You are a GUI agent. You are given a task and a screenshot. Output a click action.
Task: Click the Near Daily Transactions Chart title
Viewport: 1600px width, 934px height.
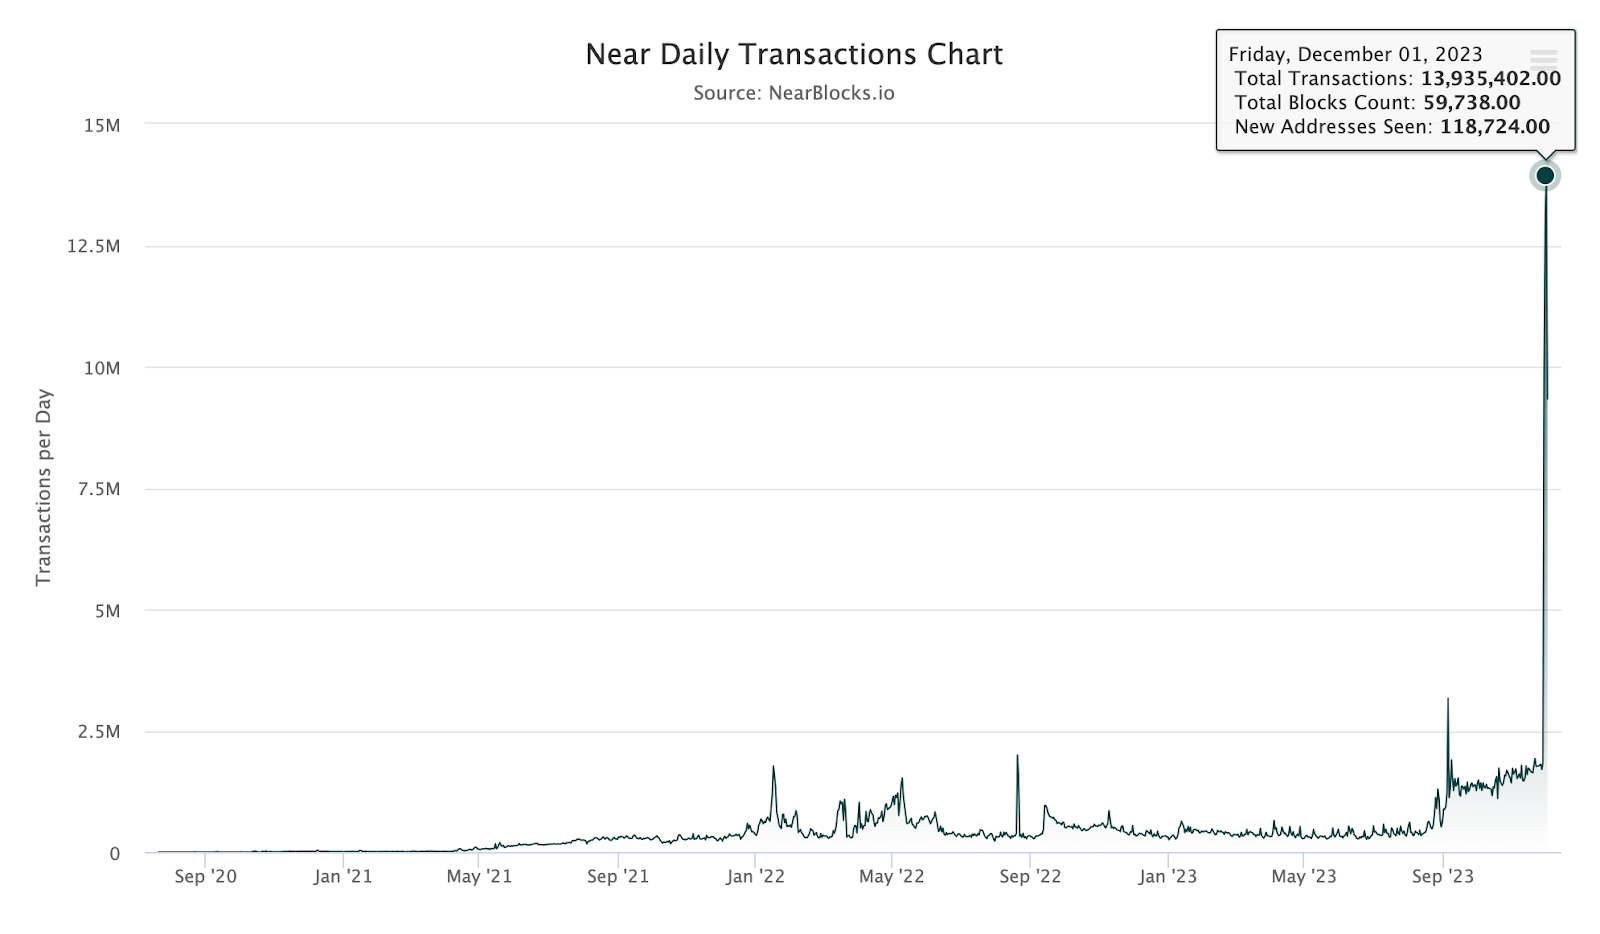point(795,54)
